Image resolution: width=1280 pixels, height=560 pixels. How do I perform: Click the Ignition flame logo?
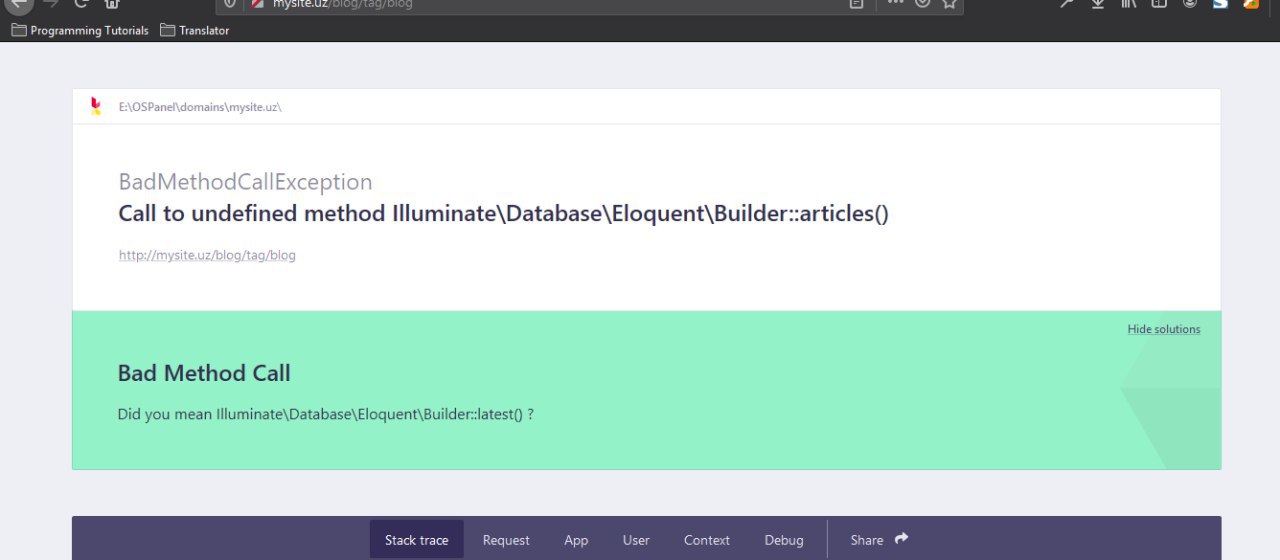click(95, 106)
